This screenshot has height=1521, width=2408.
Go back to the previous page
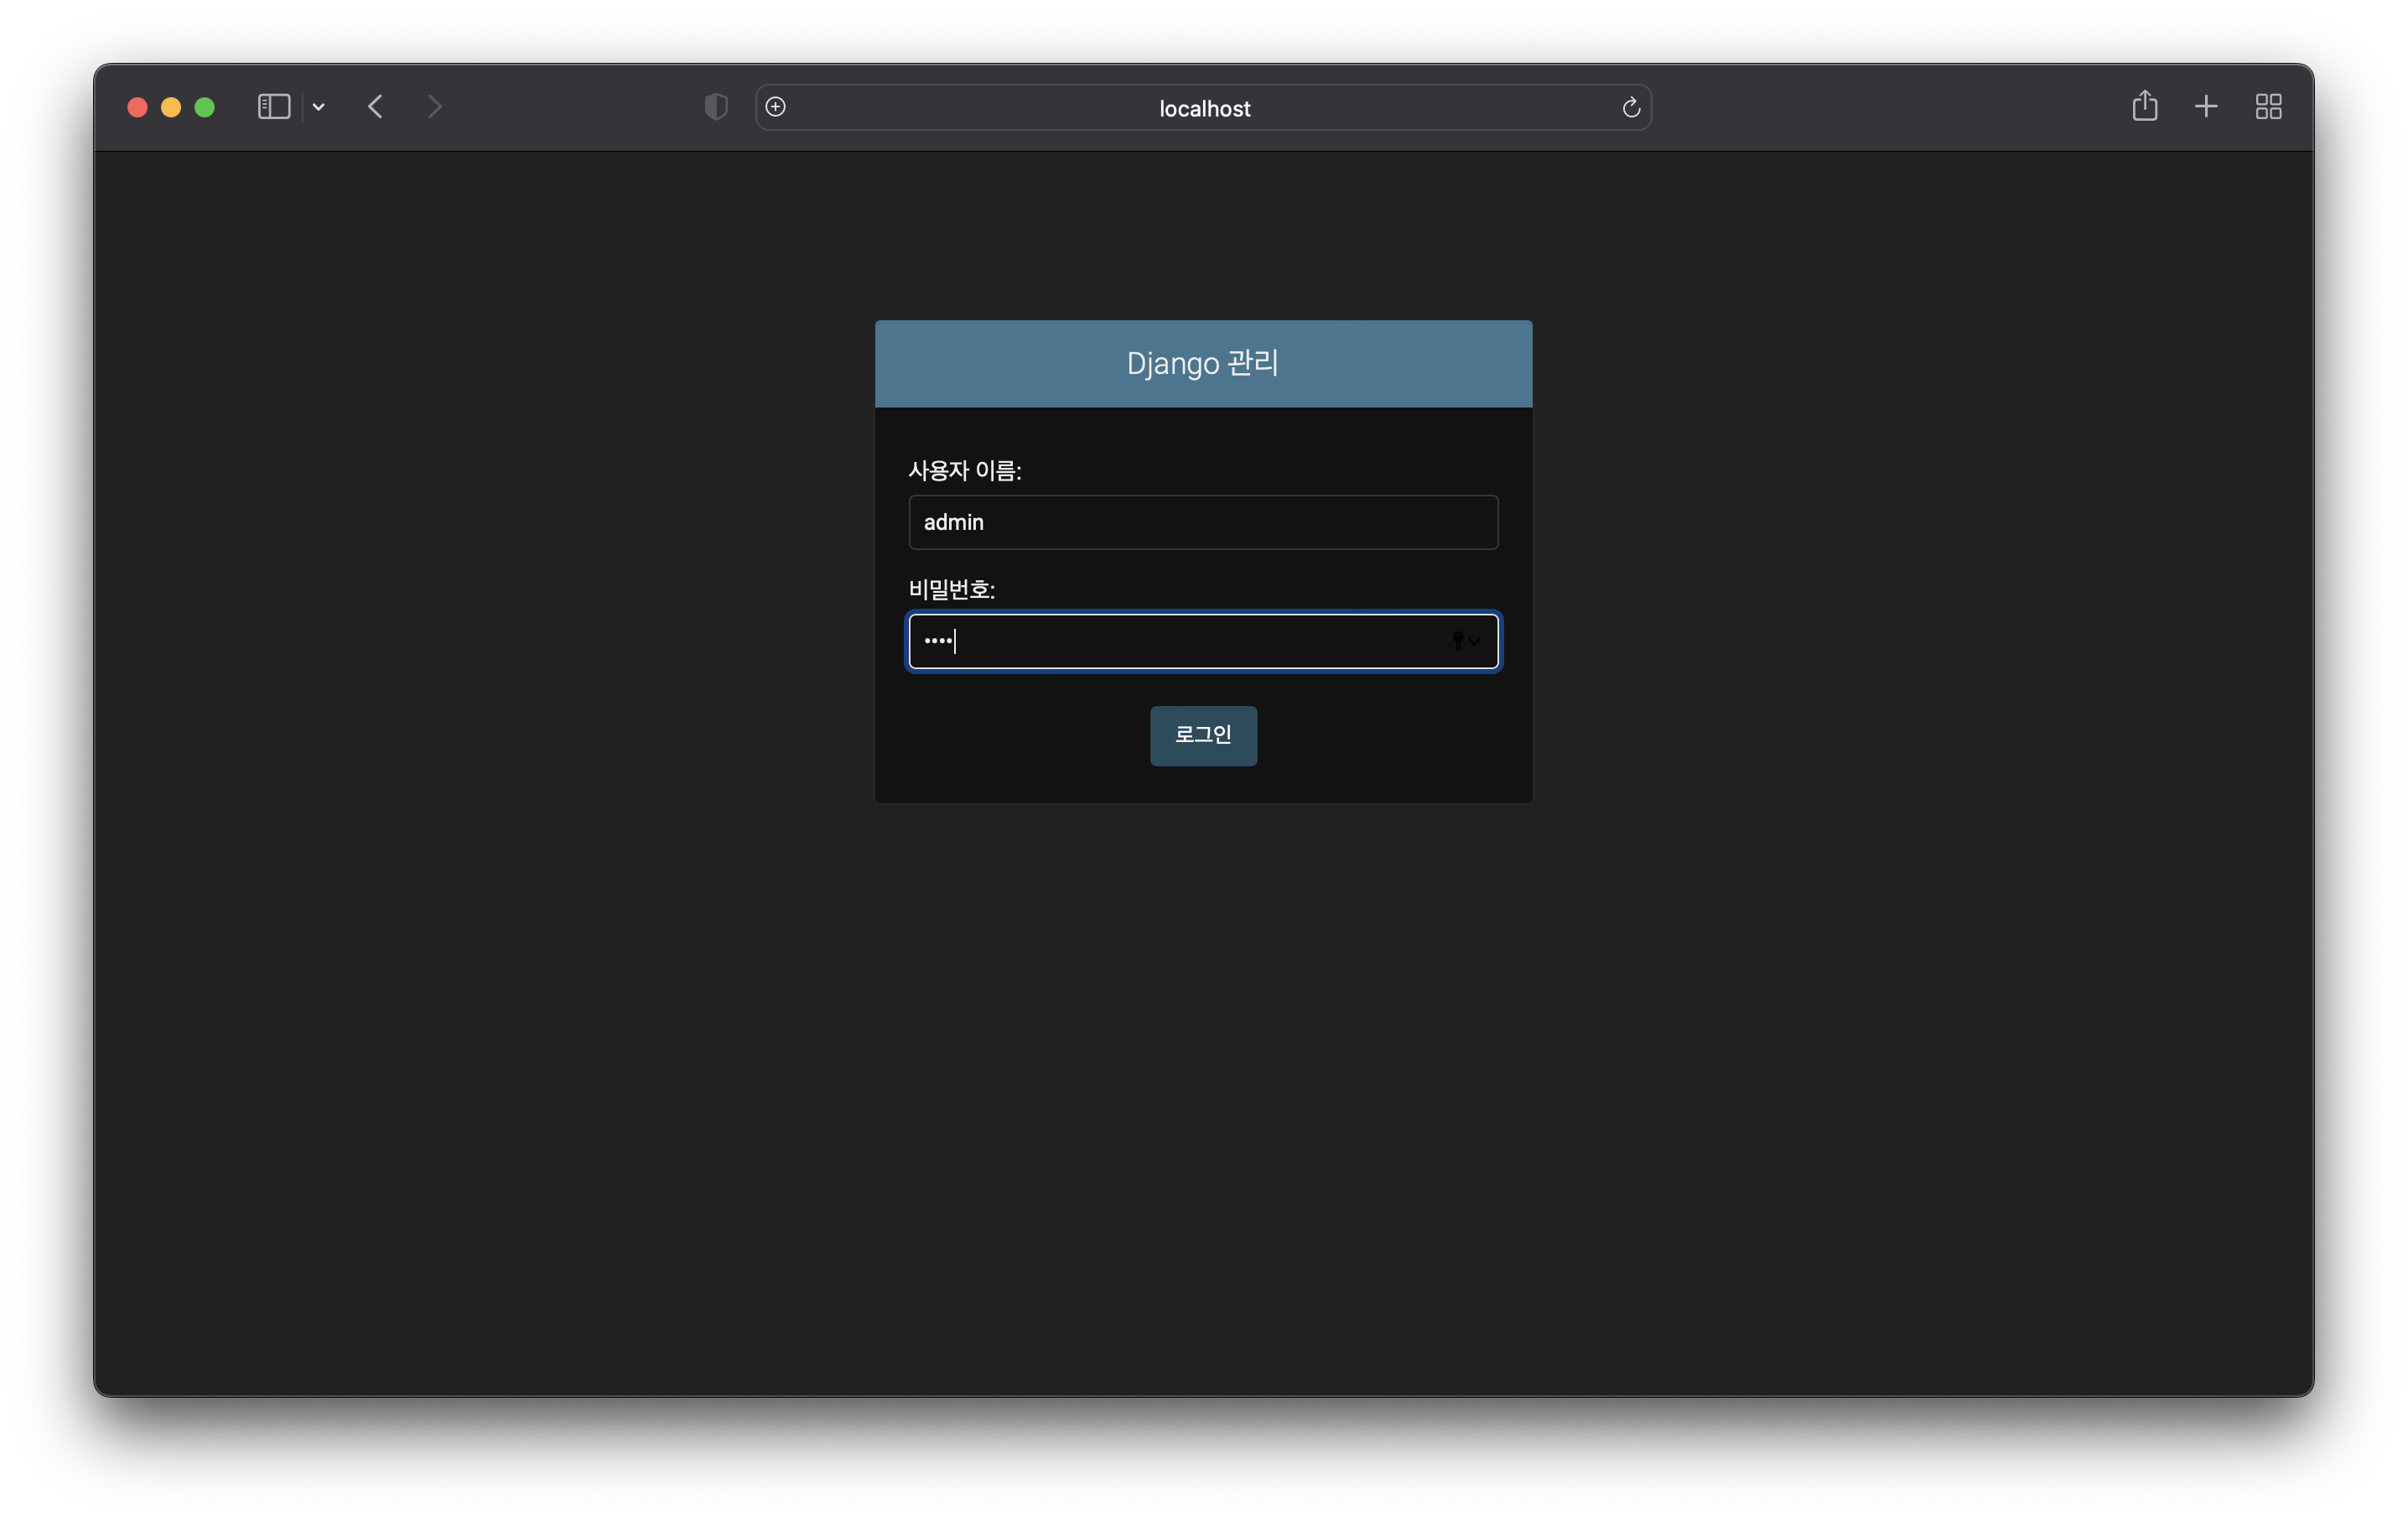(375, 107)
